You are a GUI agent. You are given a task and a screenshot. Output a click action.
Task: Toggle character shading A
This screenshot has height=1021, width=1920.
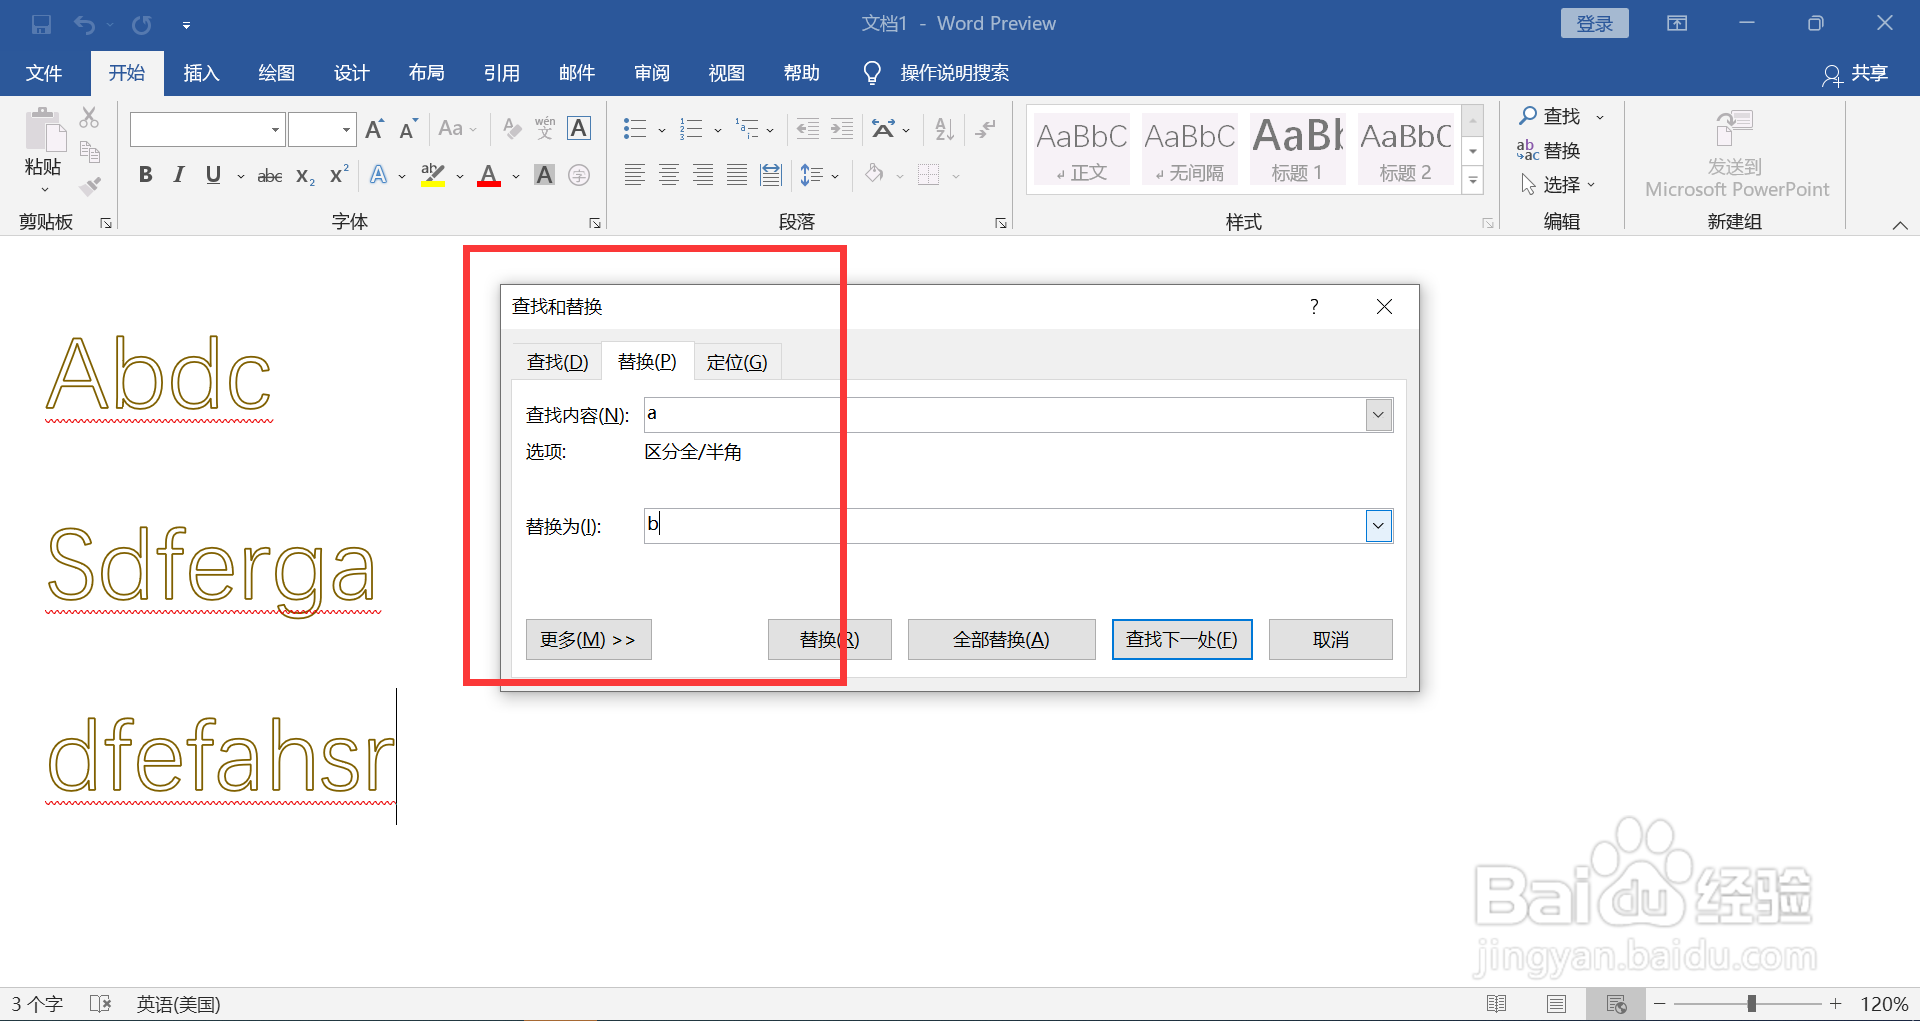pyautogui.click(x=545, y=175)
